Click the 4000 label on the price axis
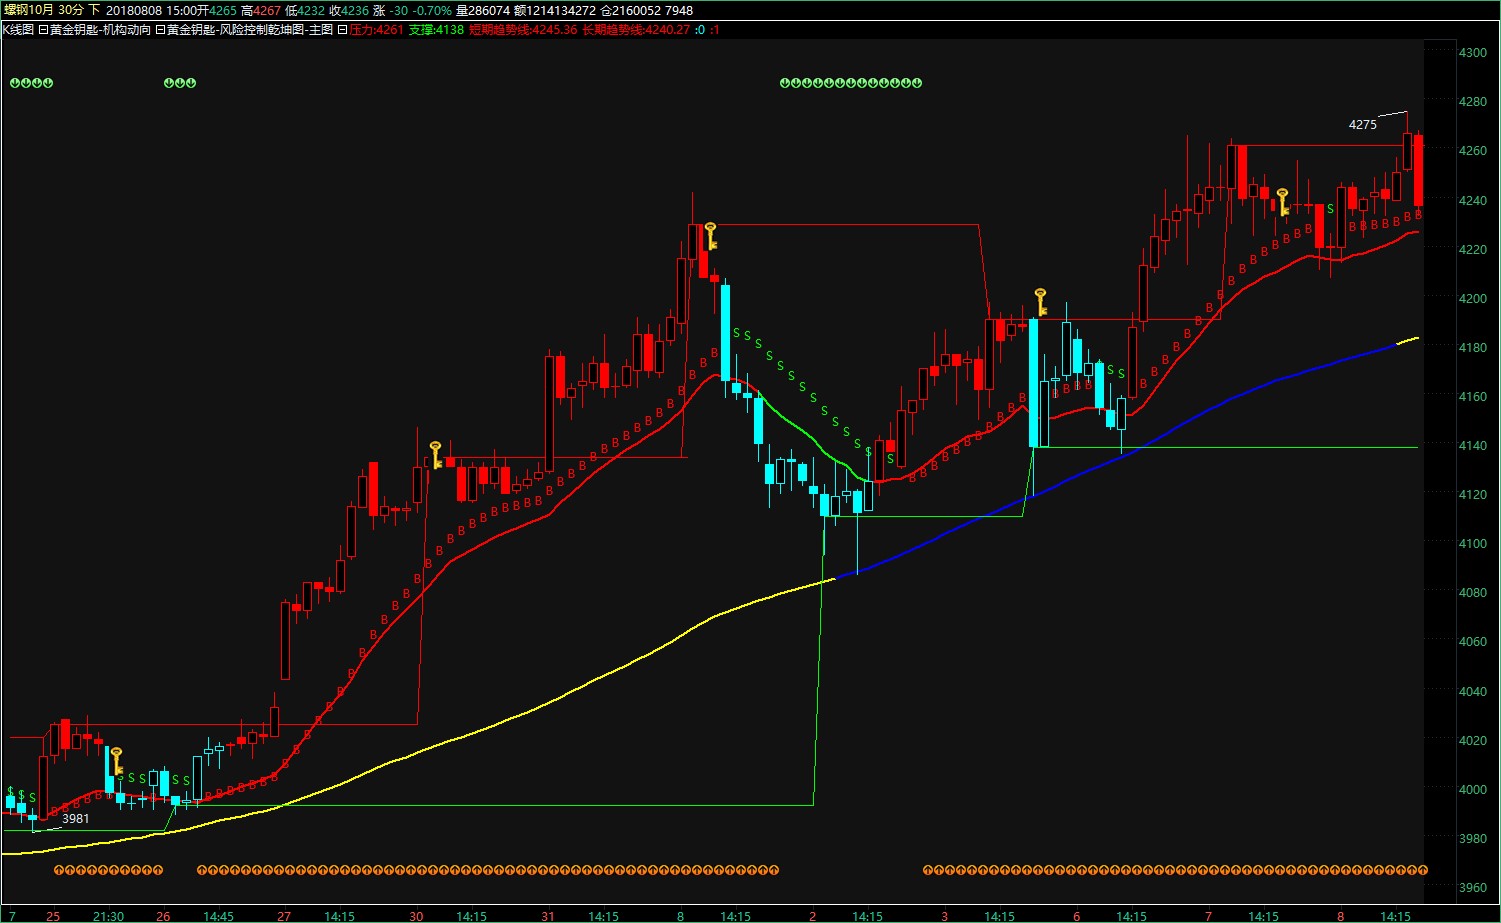The height and width of the screenshot is (923, 1501). [1473, 790]
